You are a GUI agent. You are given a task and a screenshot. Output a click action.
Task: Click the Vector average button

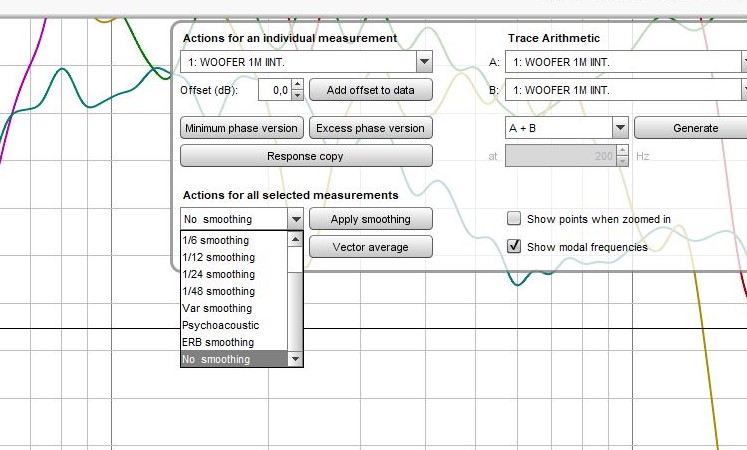(x=370, y=247)
